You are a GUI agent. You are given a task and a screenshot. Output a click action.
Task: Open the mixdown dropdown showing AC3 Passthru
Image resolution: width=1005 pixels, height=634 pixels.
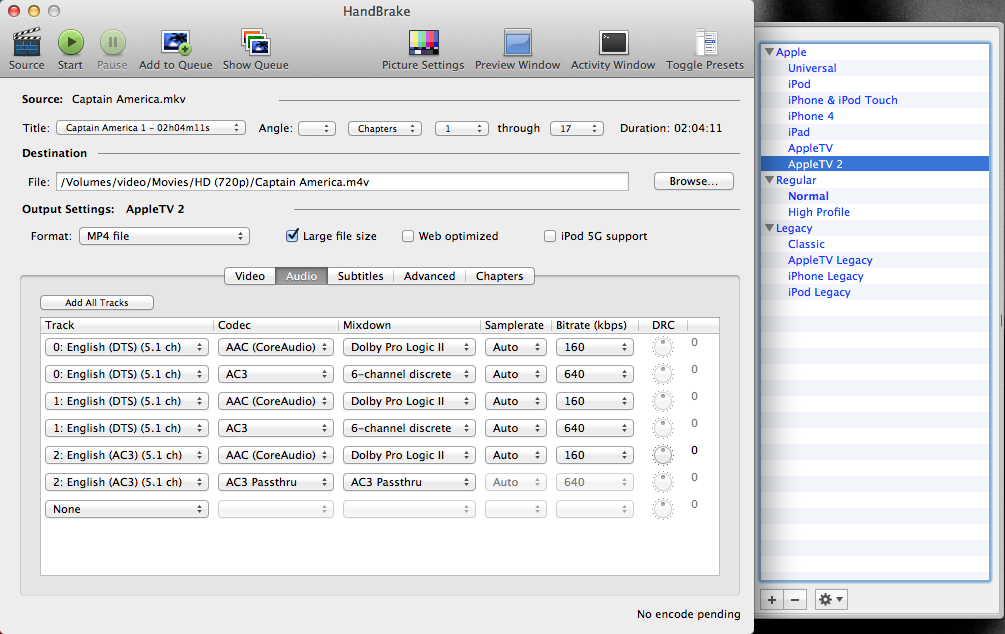point(409,481)
